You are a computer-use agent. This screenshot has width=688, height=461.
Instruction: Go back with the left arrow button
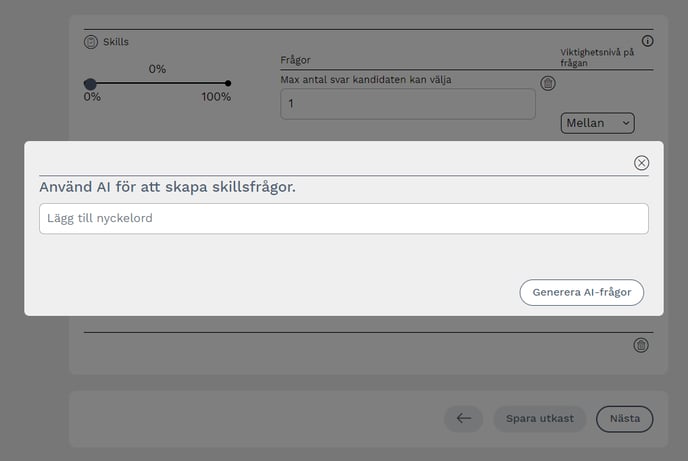tap(463, 418)
